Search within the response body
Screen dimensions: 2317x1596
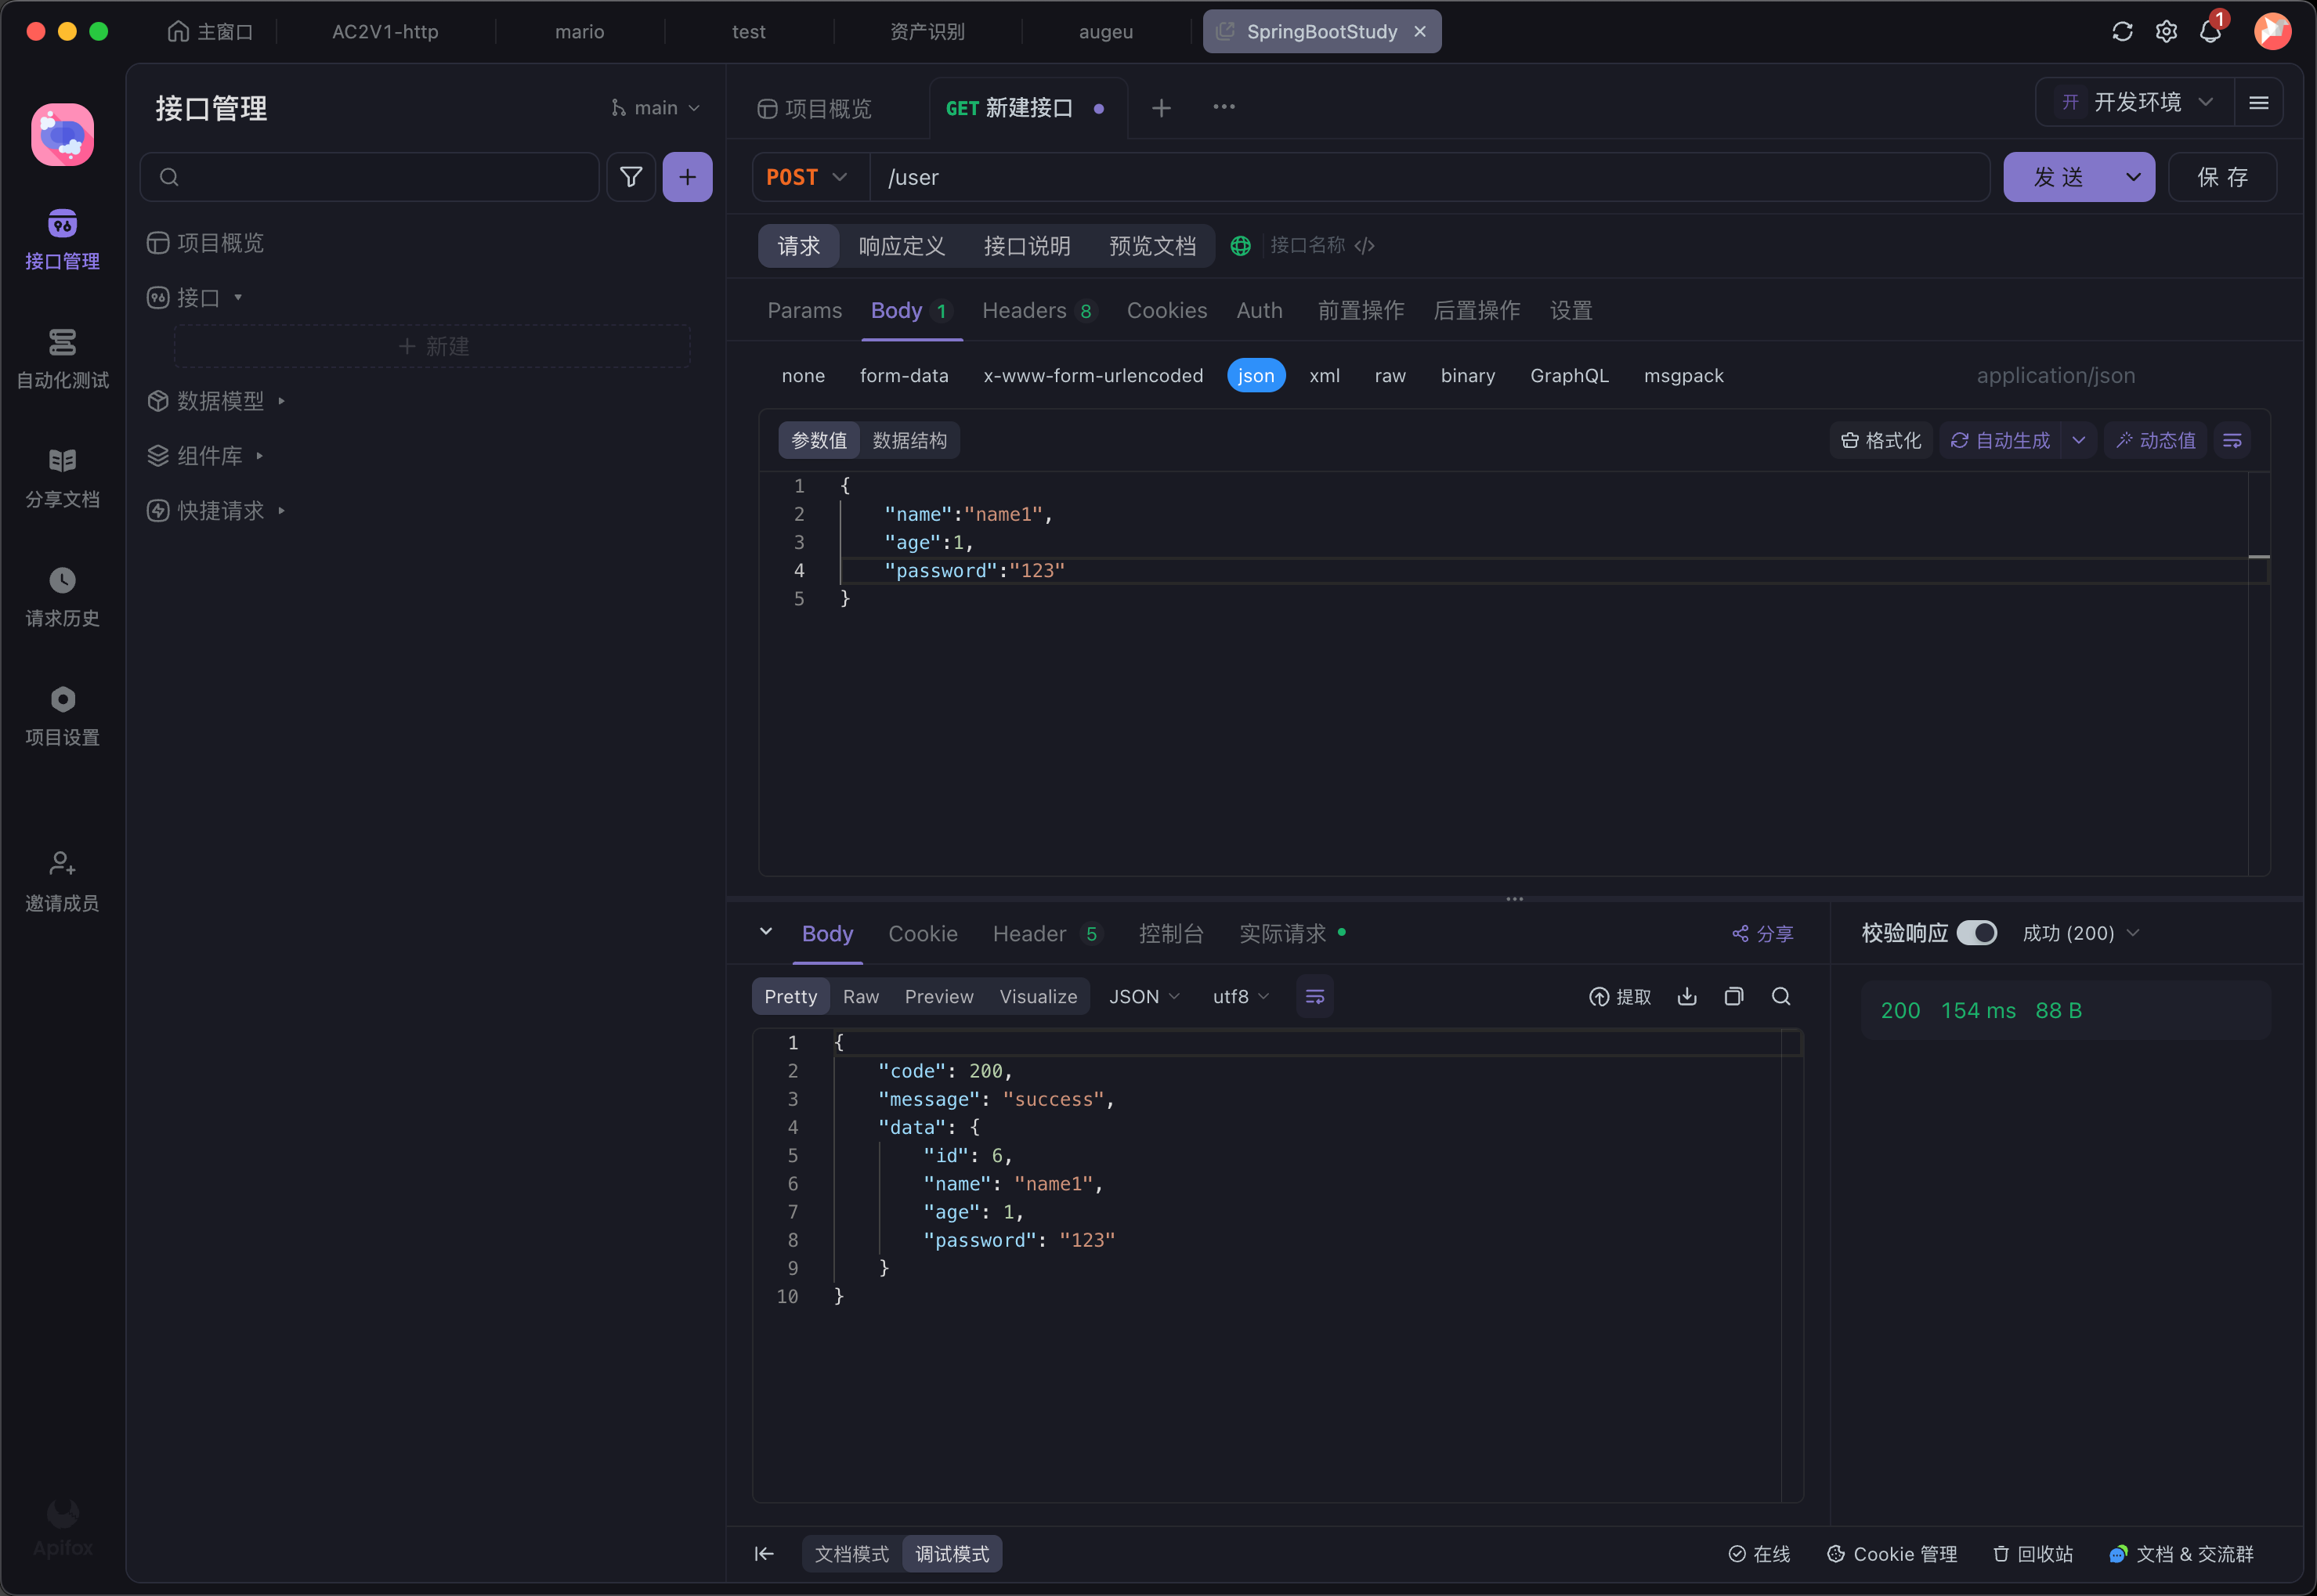click(x=1781, y=996)
